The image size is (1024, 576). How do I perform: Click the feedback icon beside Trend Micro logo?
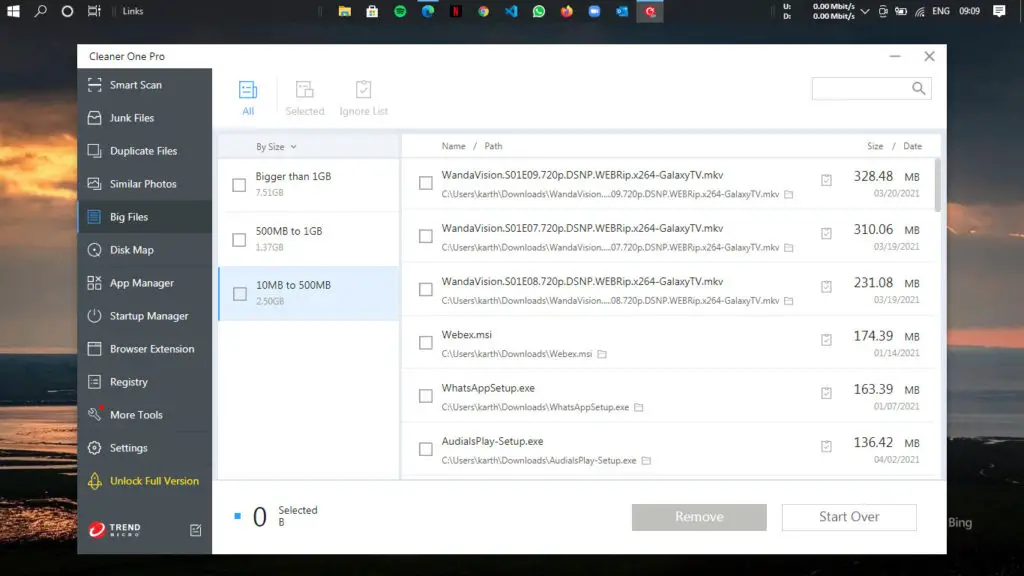pos(195,530)
